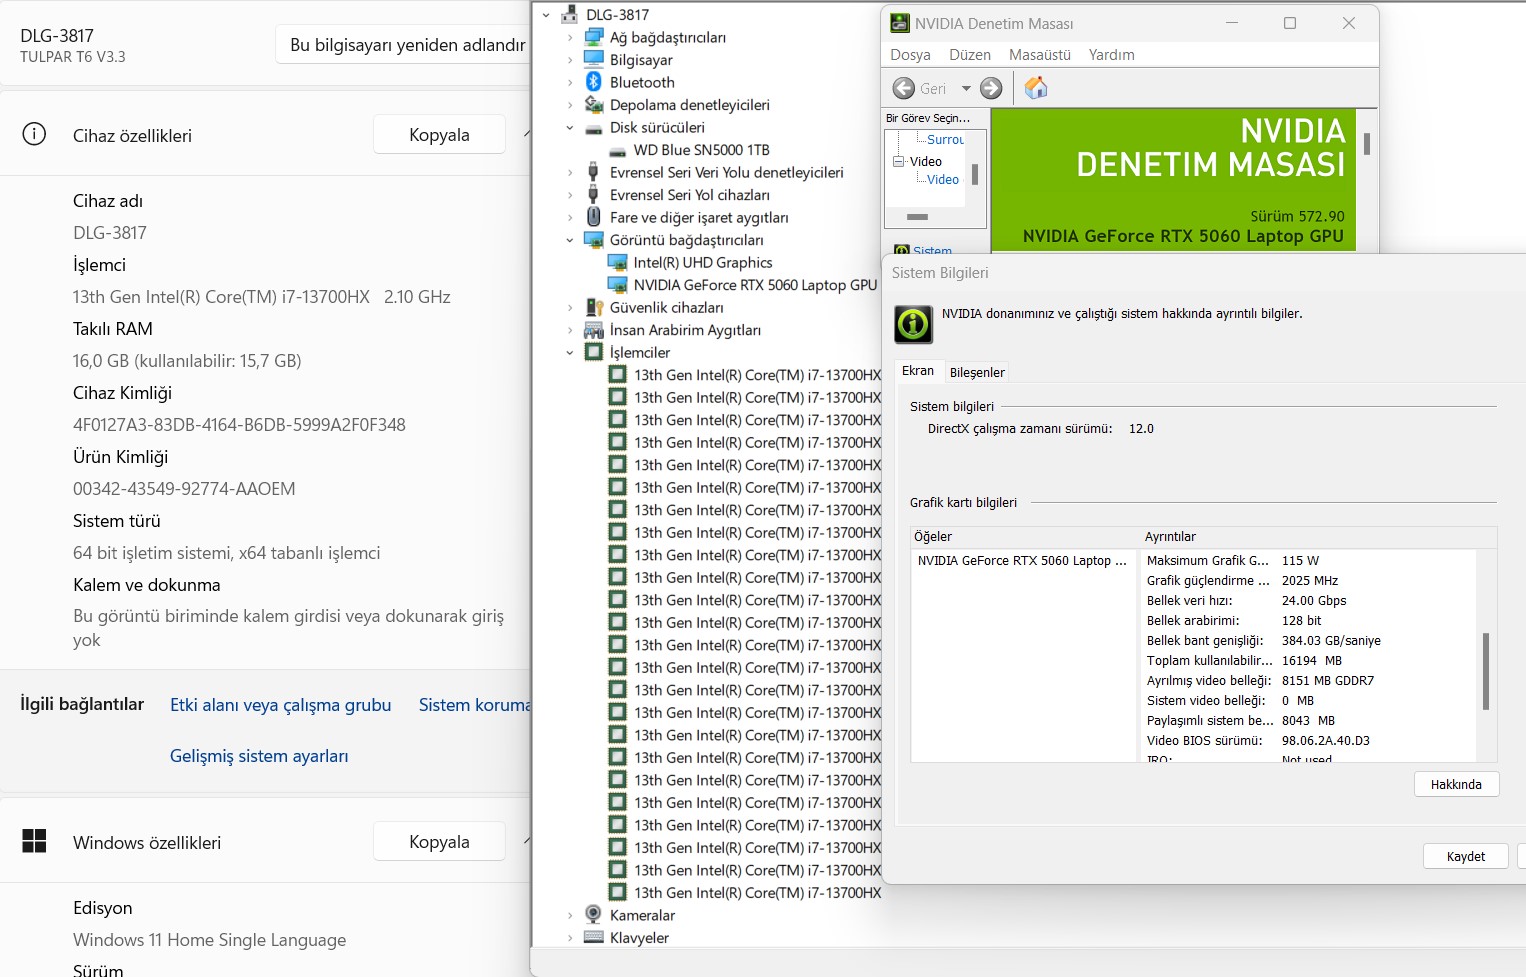
Task: Click the green info icon in Sistem Bilgileri
Action: pos(913,324)
